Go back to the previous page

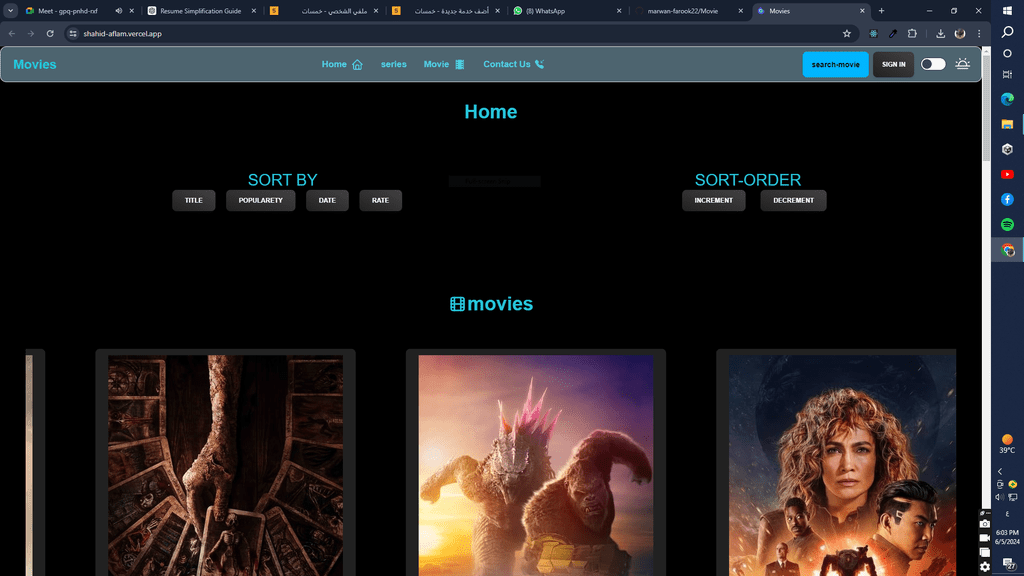12,33
